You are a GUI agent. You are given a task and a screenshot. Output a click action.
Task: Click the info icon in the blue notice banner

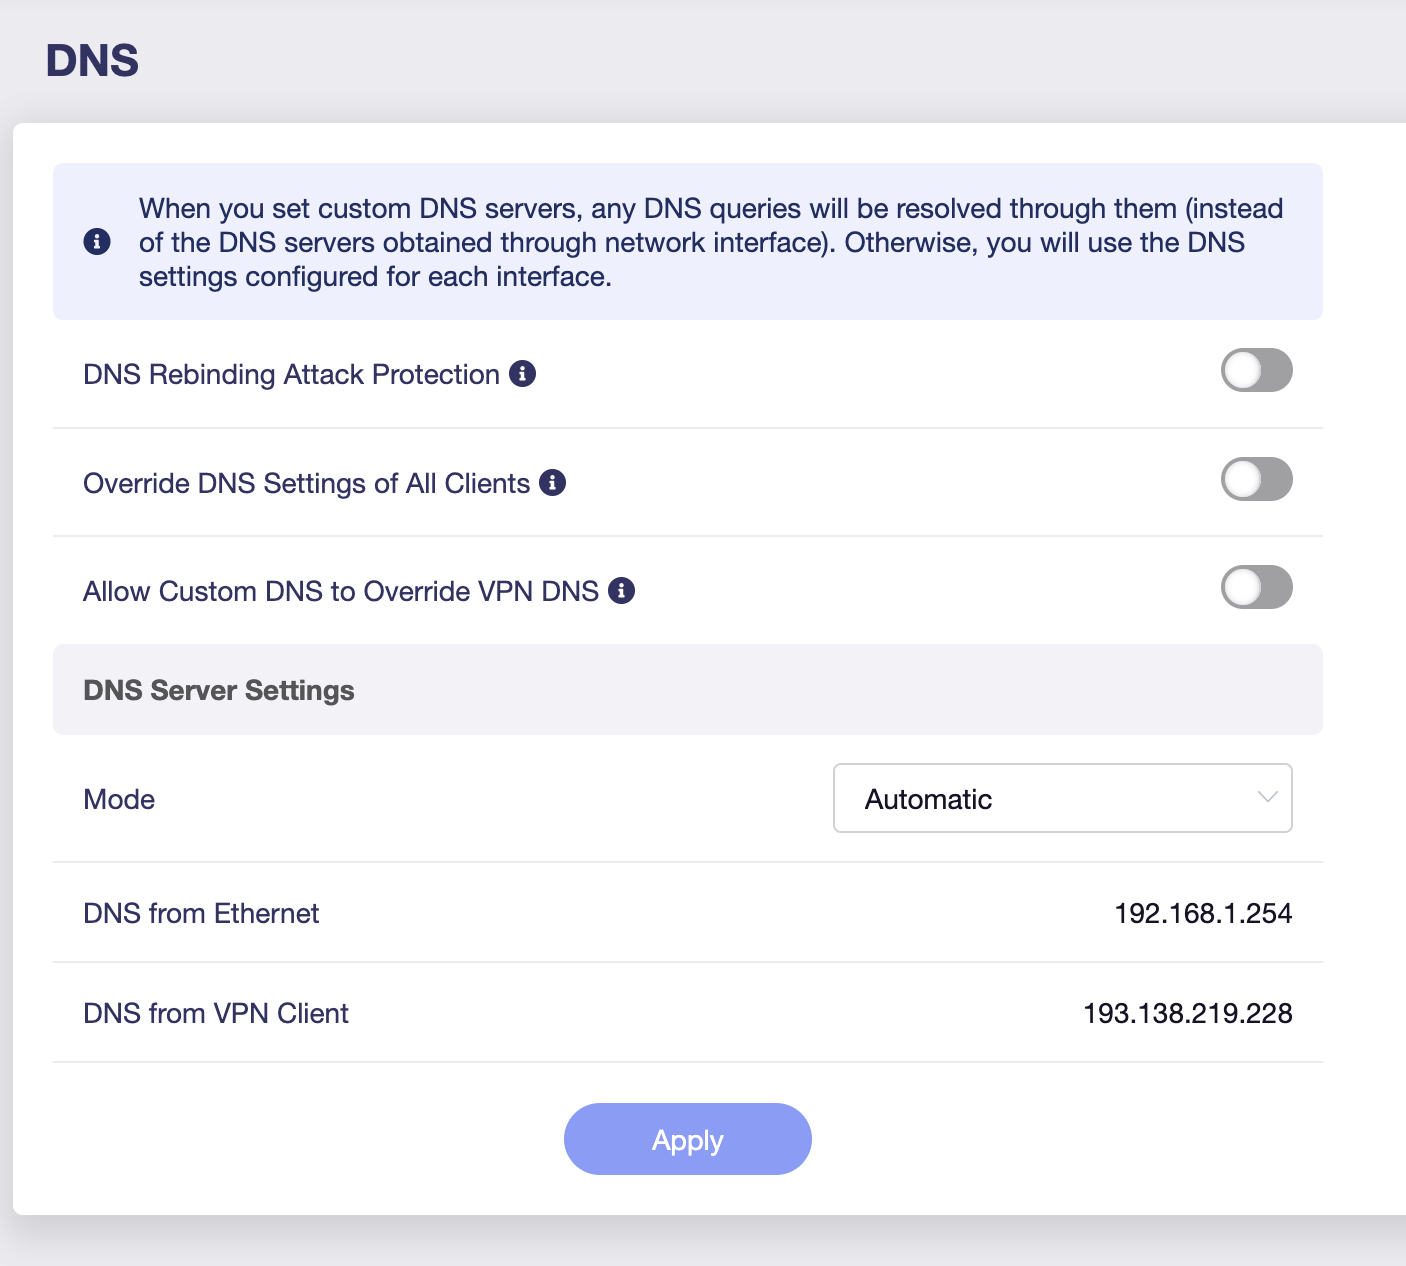(97, 241)
